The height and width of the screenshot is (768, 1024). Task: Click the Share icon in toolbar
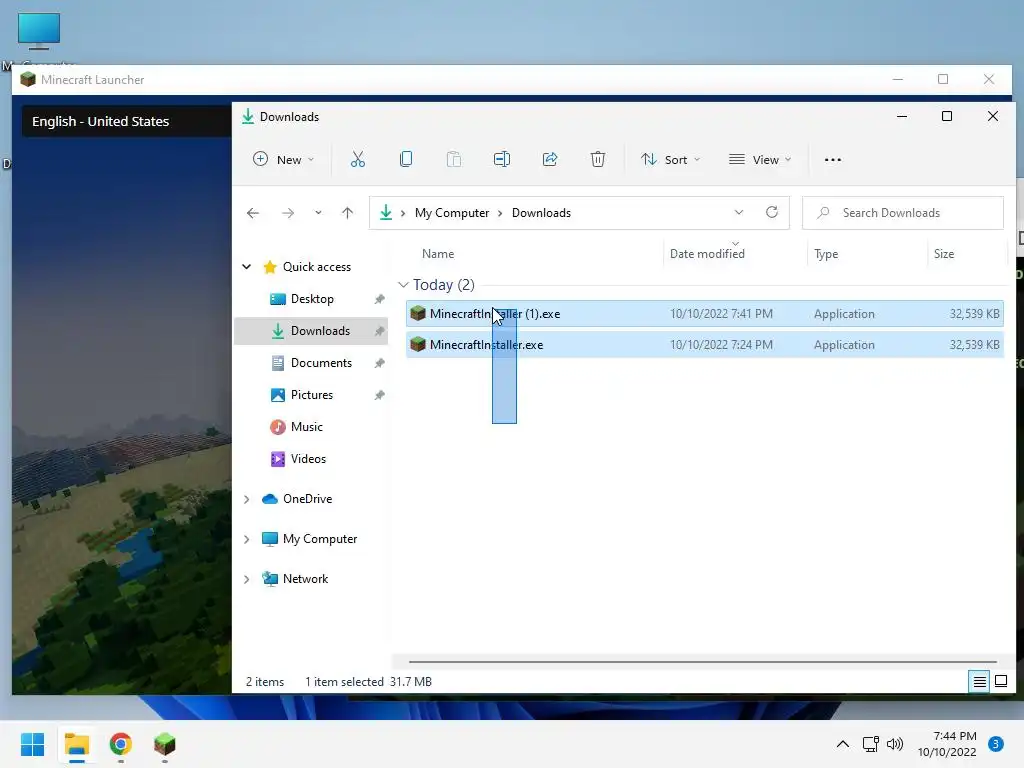click(x=550, y=159)
